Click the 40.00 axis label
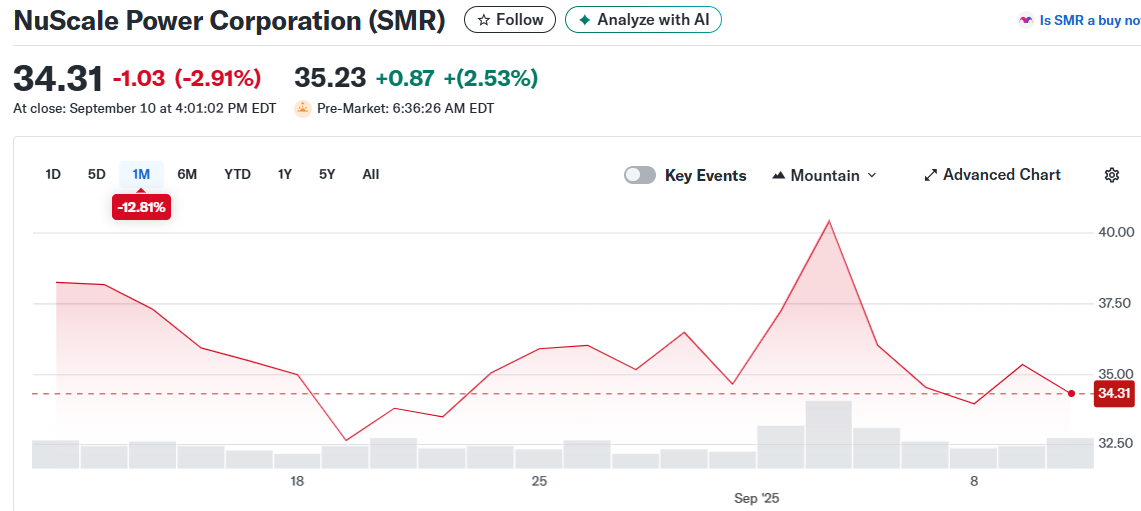 click(x=1116, y=232)
